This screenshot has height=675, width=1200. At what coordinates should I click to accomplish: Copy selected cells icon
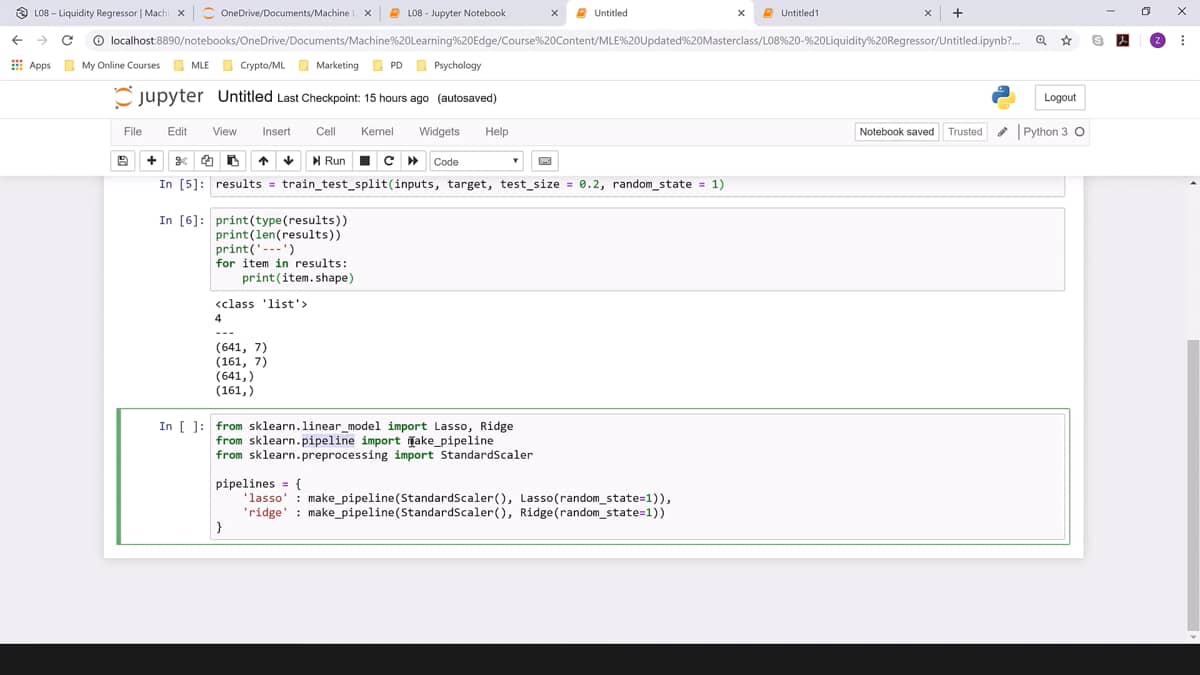coord(207,161)
